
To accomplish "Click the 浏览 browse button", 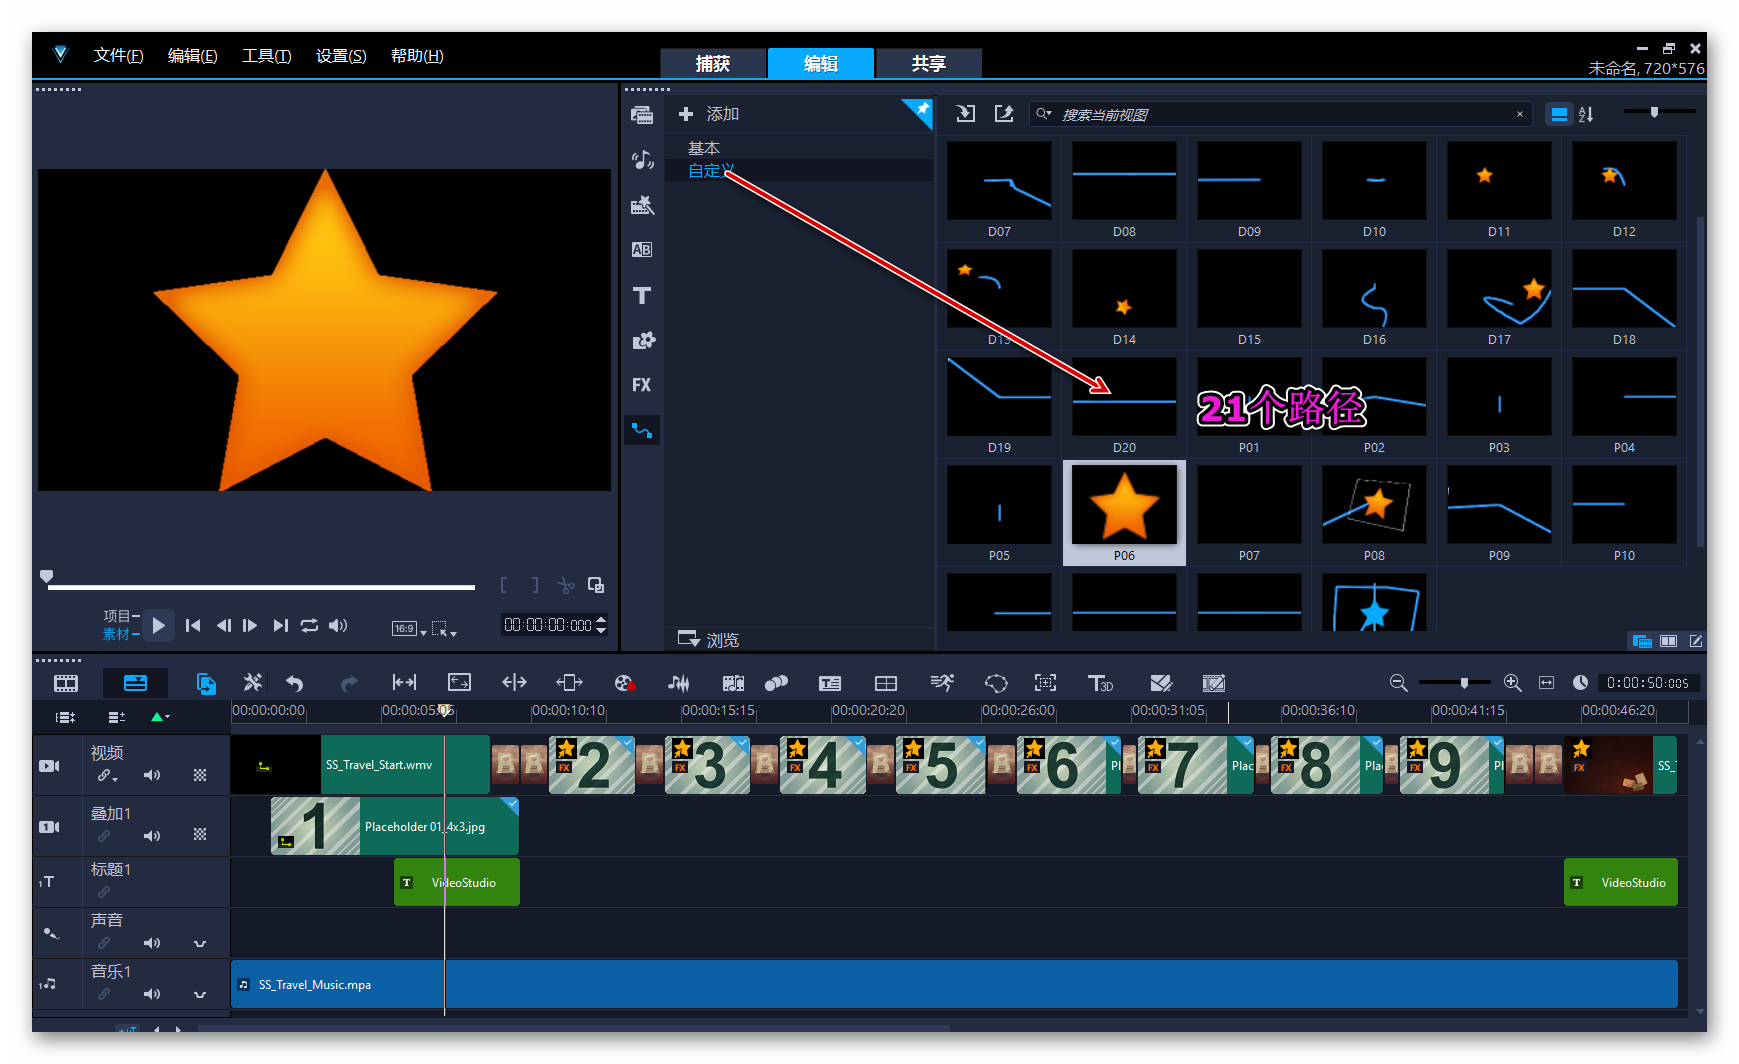I will click(709, 640).
